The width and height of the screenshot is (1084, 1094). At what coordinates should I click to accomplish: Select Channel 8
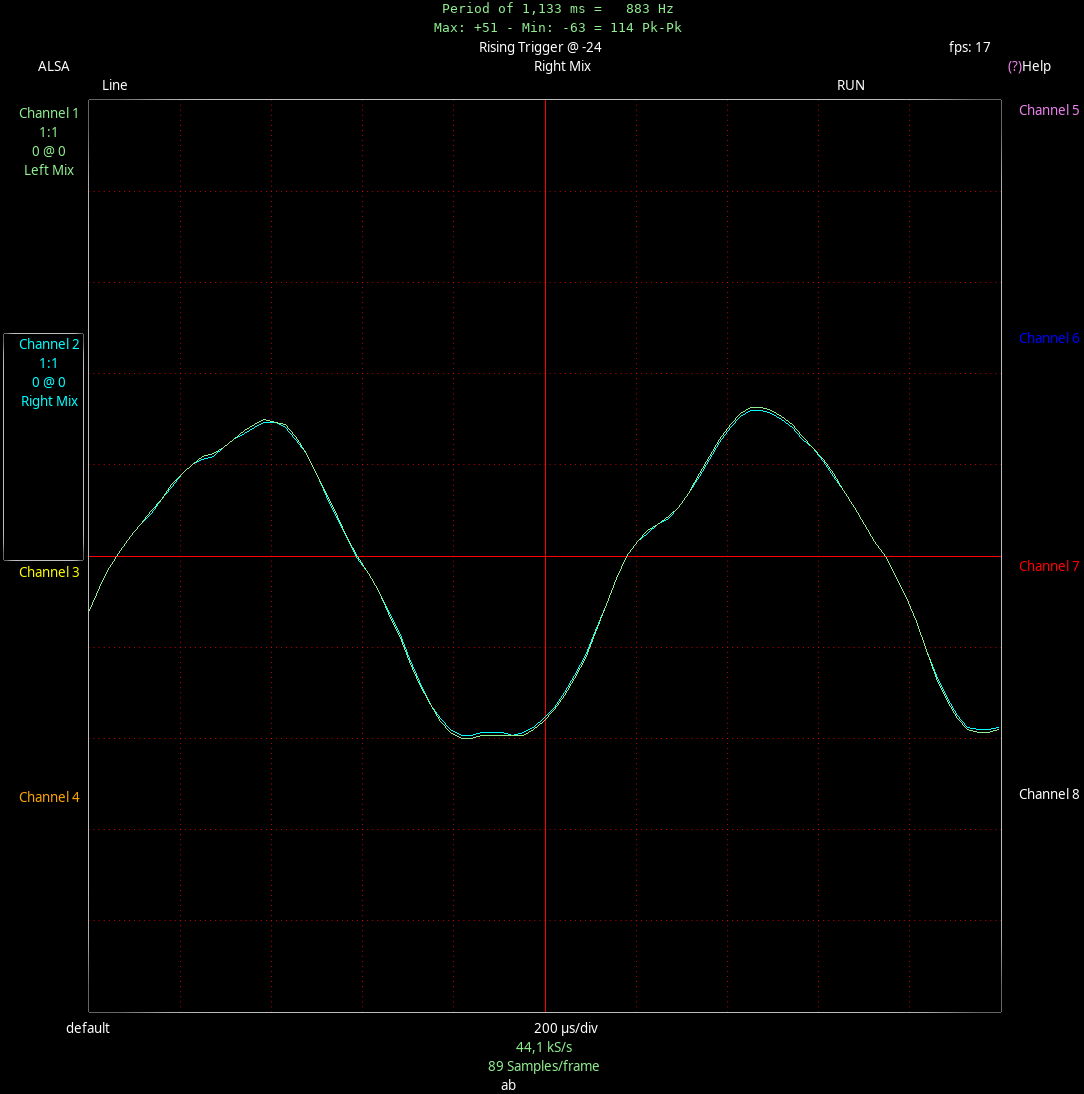[1048, 794]
